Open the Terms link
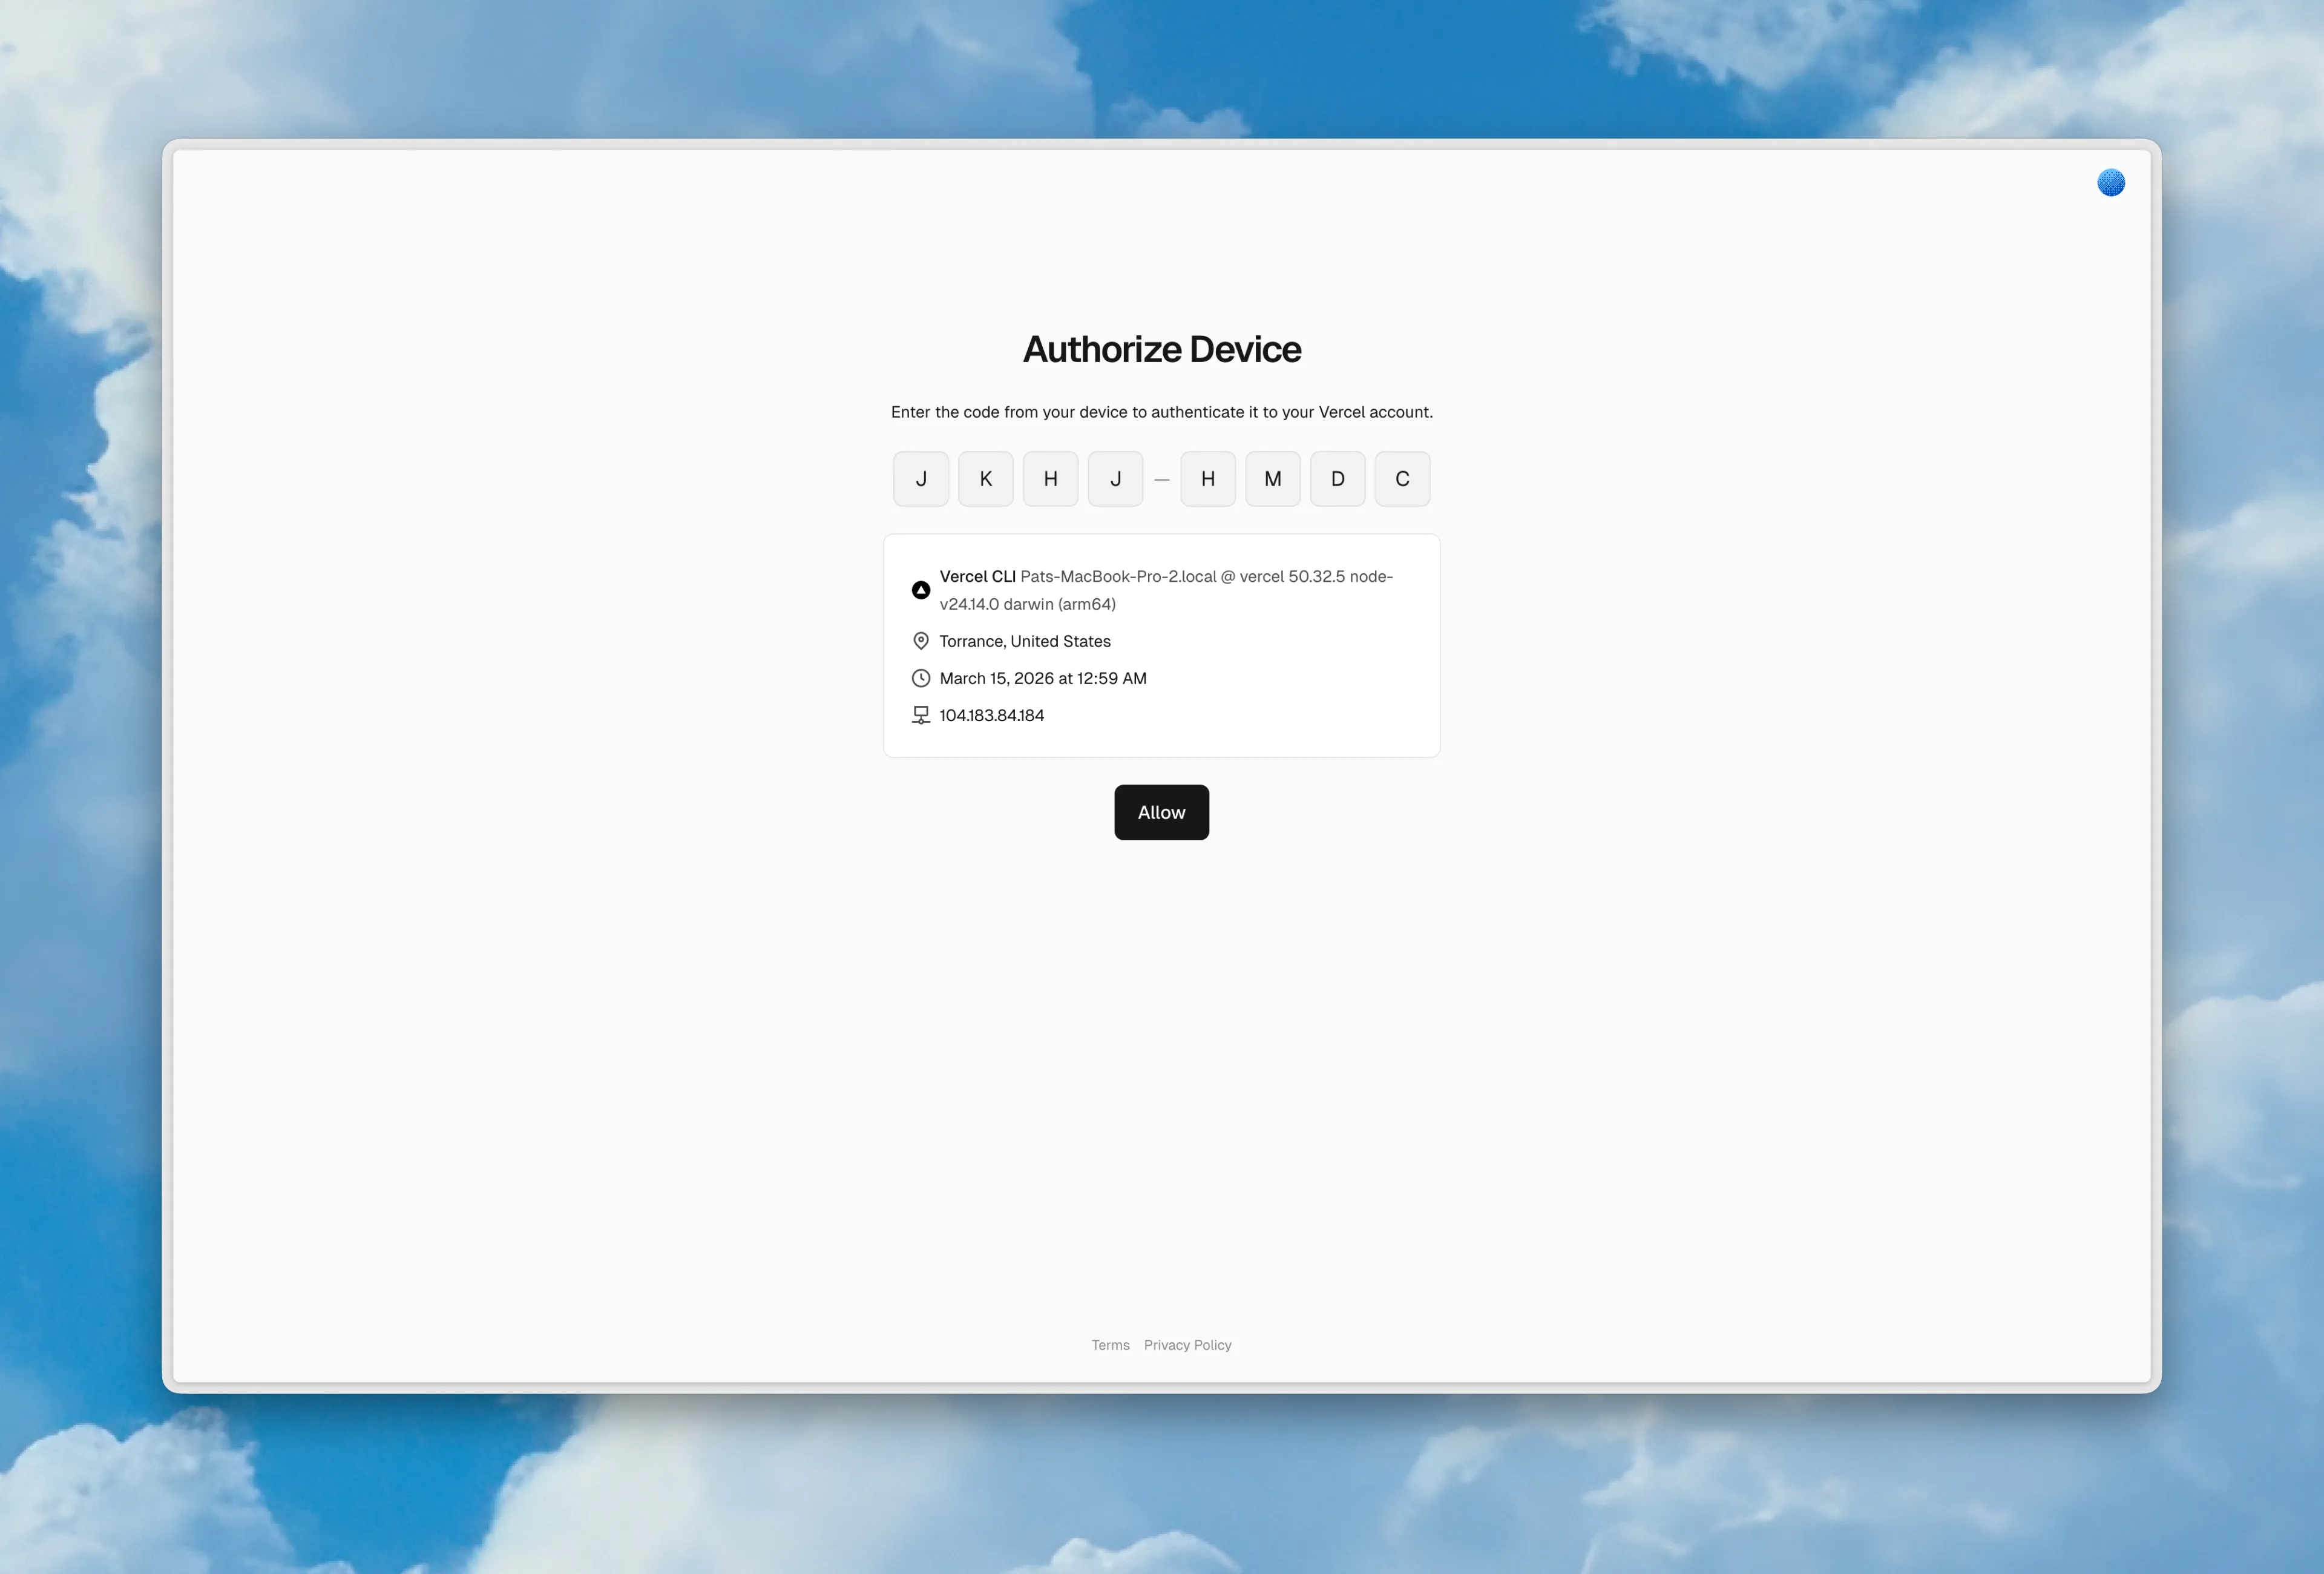Viewport: 2324px width, 1574px height. (1110, 1345)
